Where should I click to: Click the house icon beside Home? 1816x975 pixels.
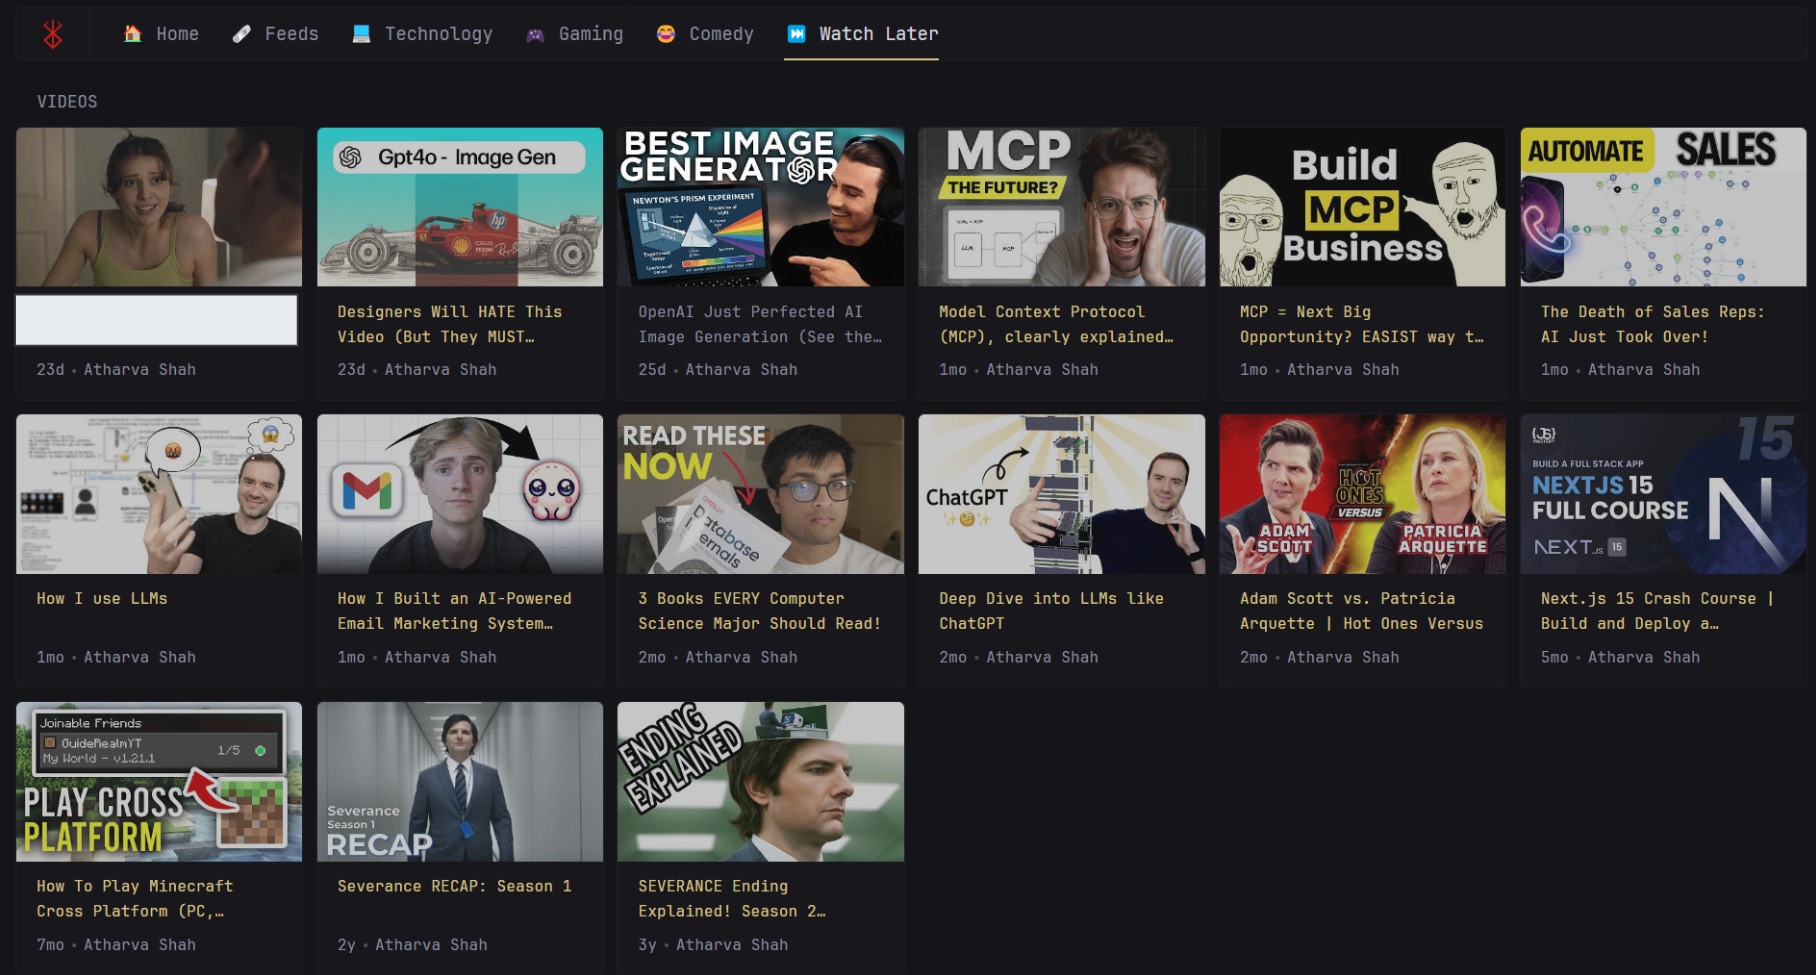pos(132,34)
